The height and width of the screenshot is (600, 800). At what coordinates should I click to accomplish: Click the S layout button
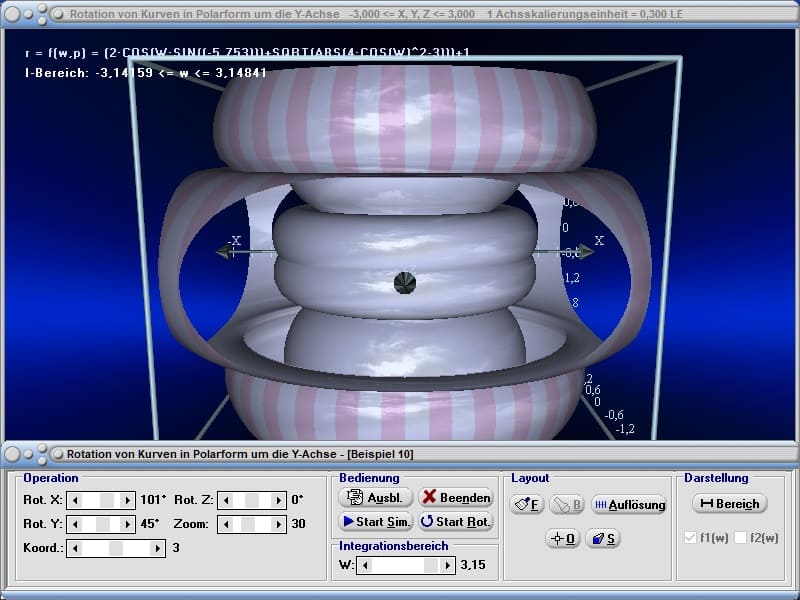[603, 538]
